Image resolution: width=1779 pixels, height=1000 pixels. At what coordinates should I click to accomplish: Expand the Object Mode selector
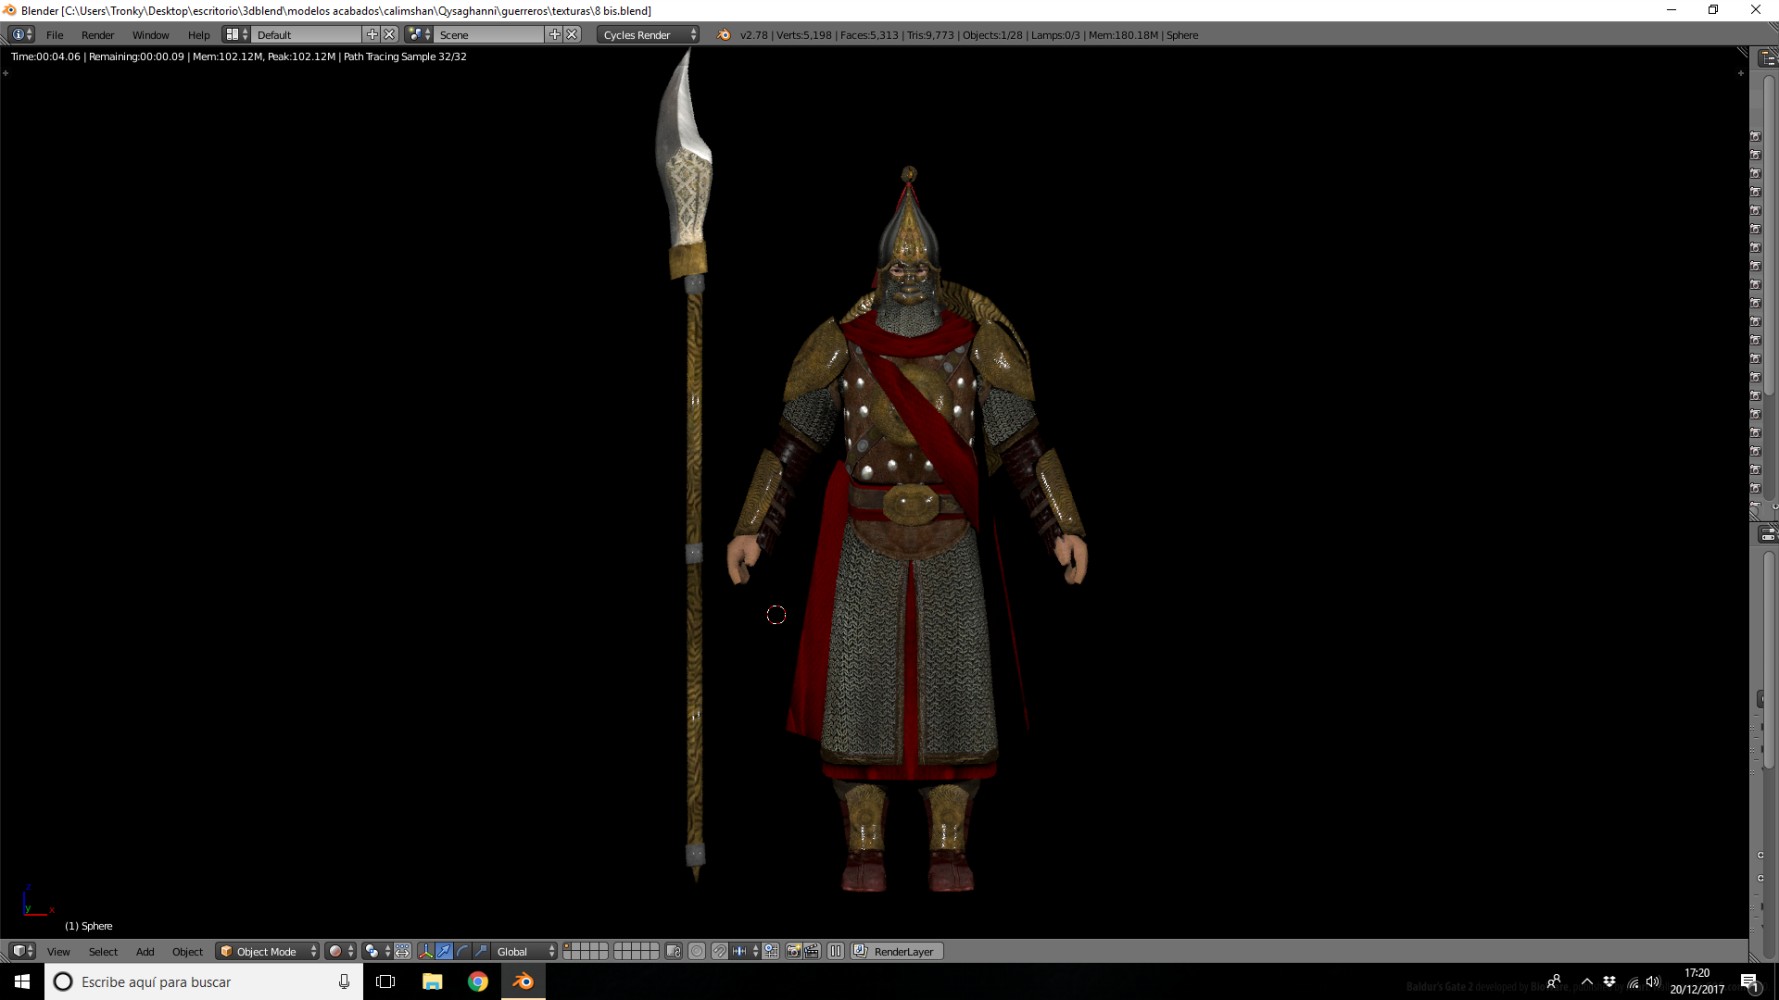pos(267,952)
